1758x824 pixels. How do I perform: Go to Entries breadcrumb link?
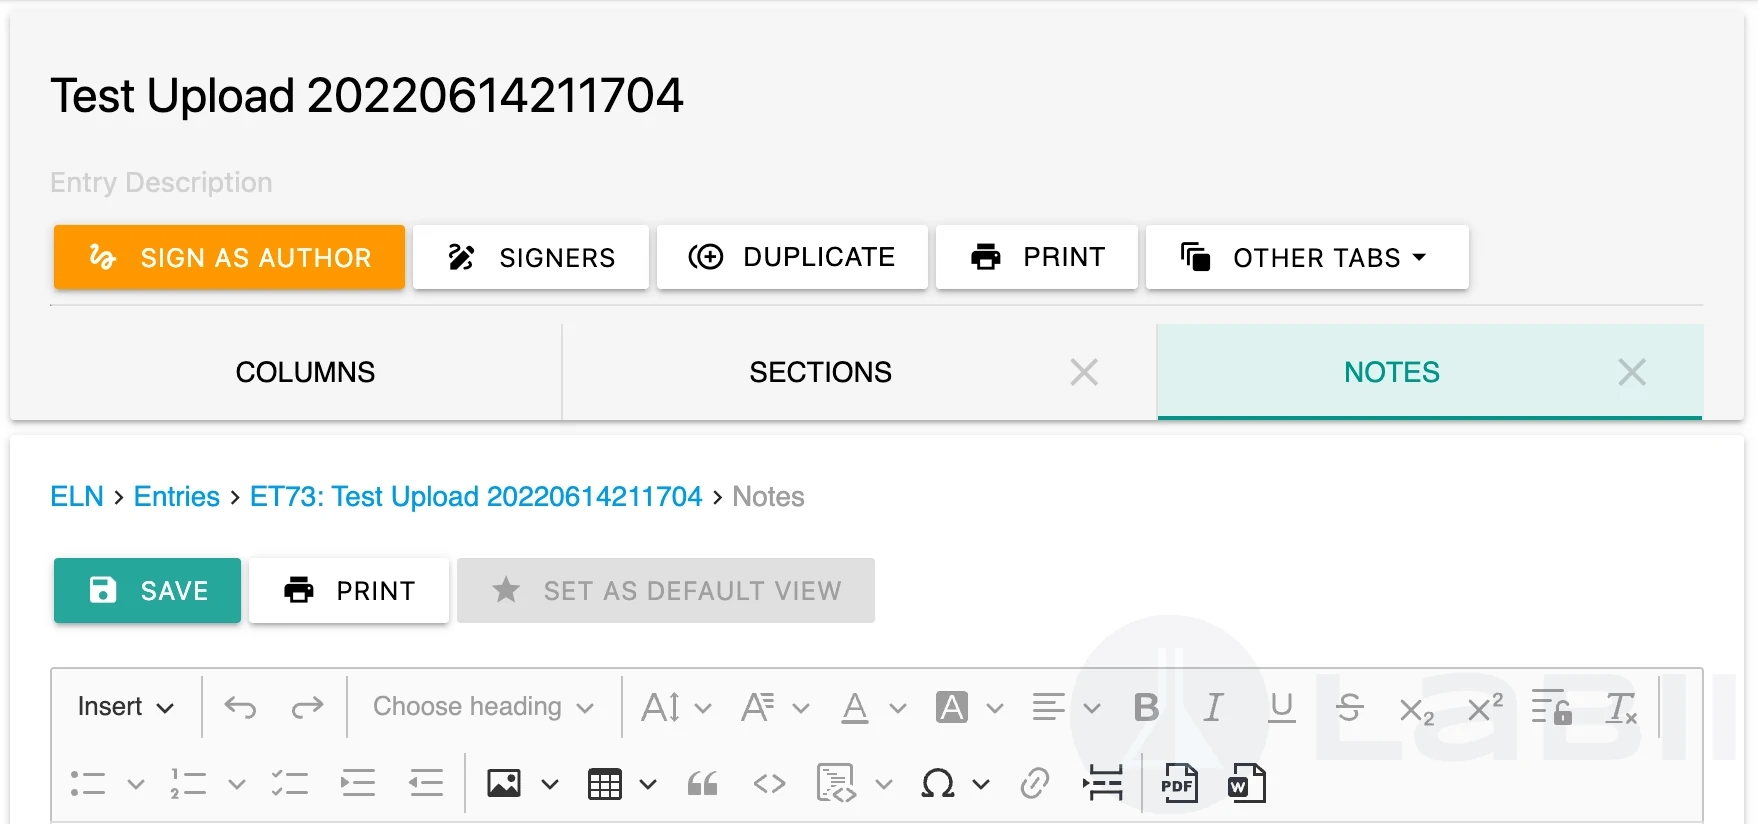coord(176,497)
